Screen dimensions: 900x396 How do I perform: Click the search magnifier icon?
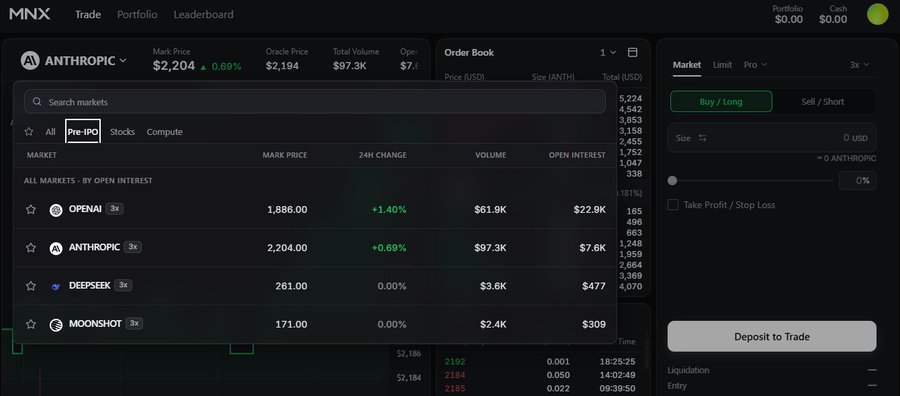(37, 102)
